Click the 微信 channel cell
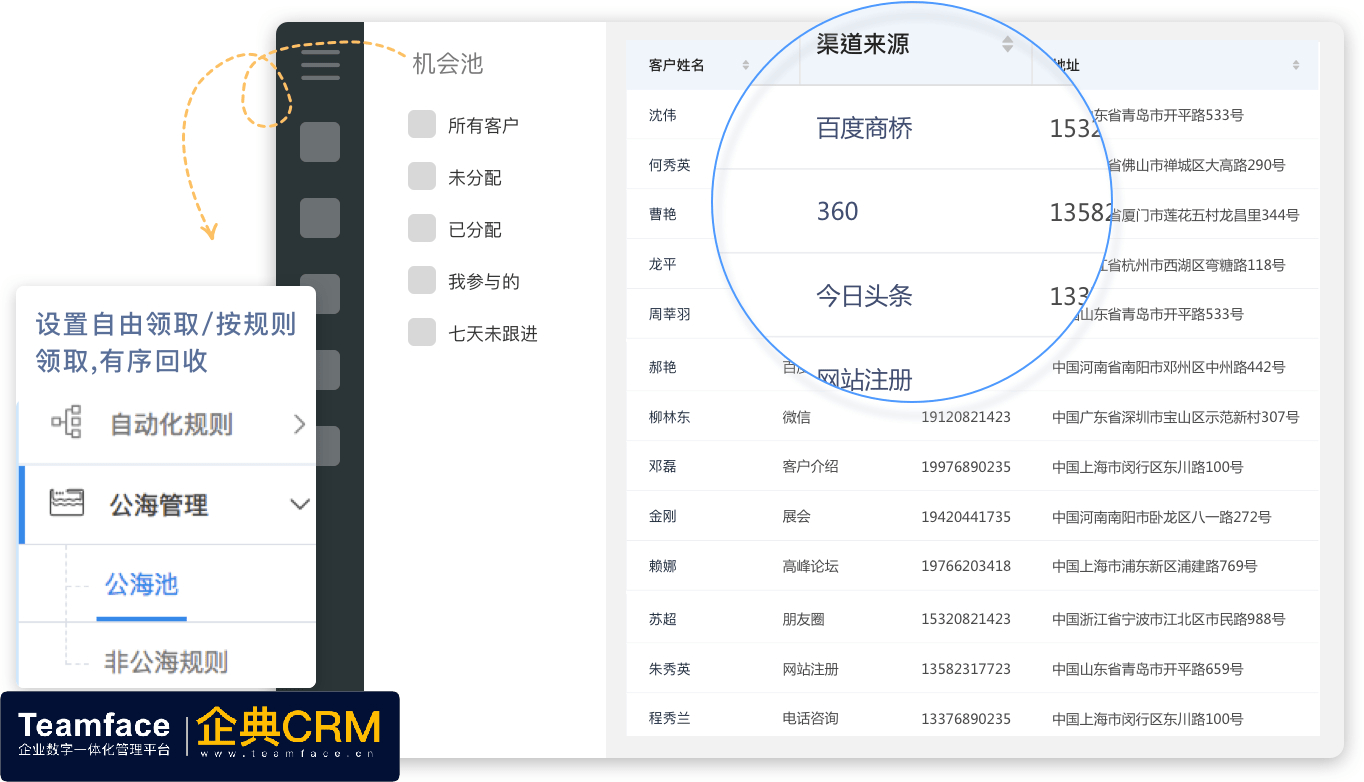 (796, 417)
